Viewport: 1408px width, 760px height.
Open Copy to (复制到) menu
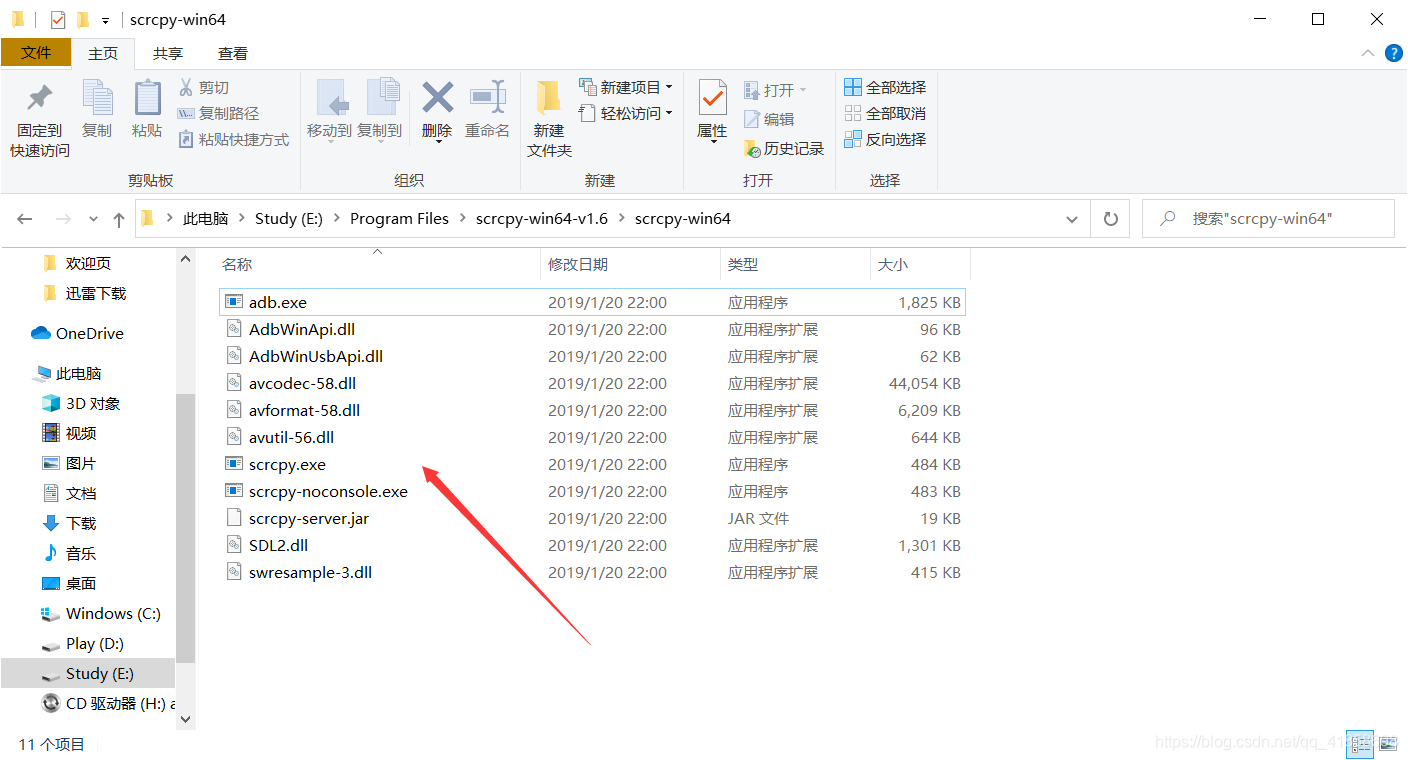(x=380, y=110)
